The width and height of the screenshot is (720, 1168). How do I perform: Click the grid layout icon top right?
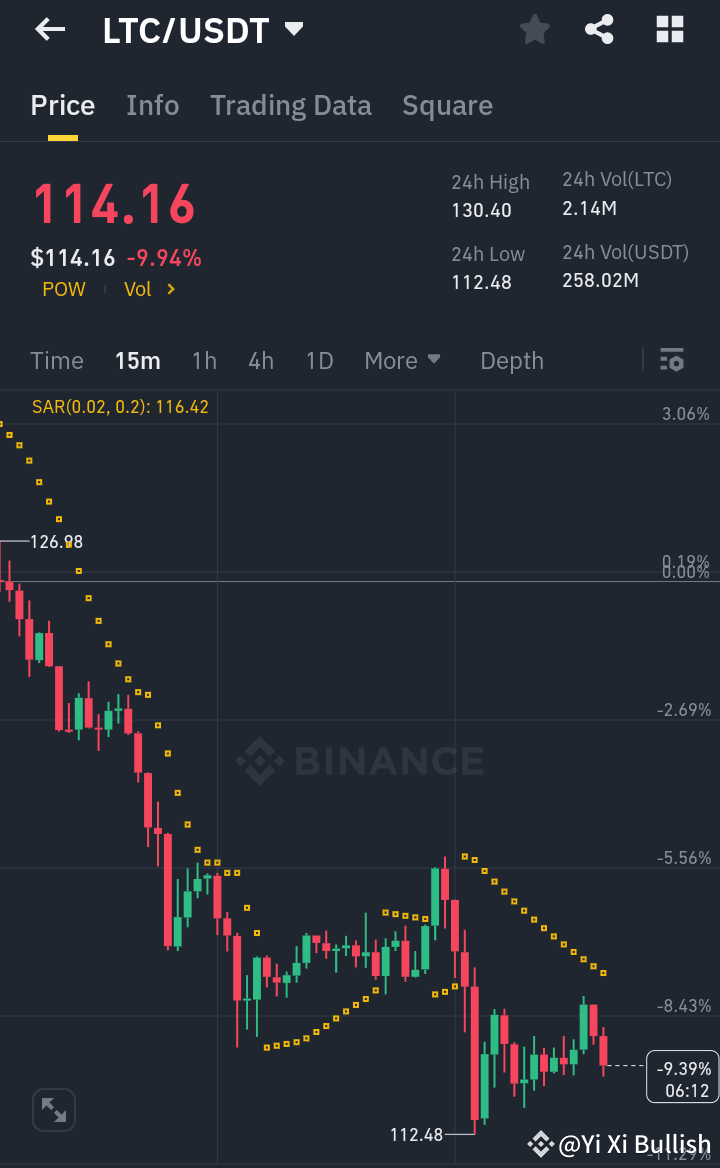668,29
